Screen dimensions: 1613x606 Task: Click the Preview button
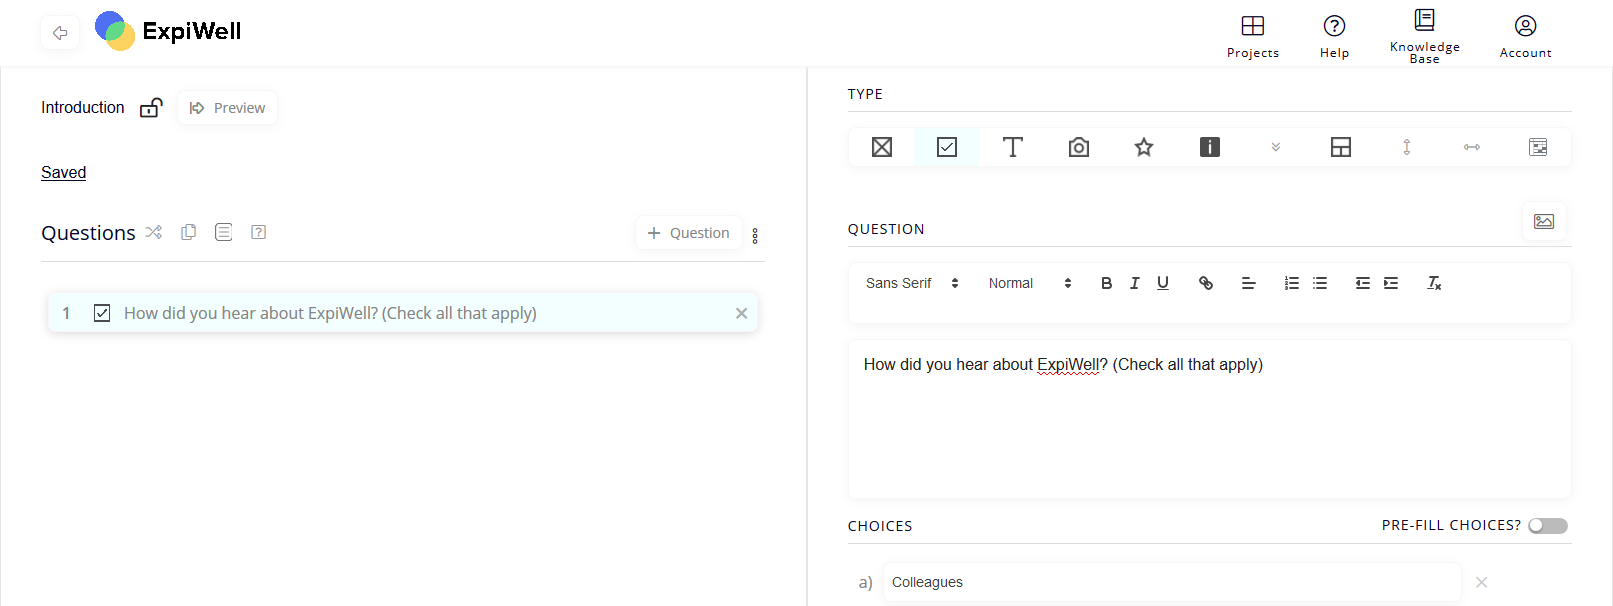tap(227, 108)
